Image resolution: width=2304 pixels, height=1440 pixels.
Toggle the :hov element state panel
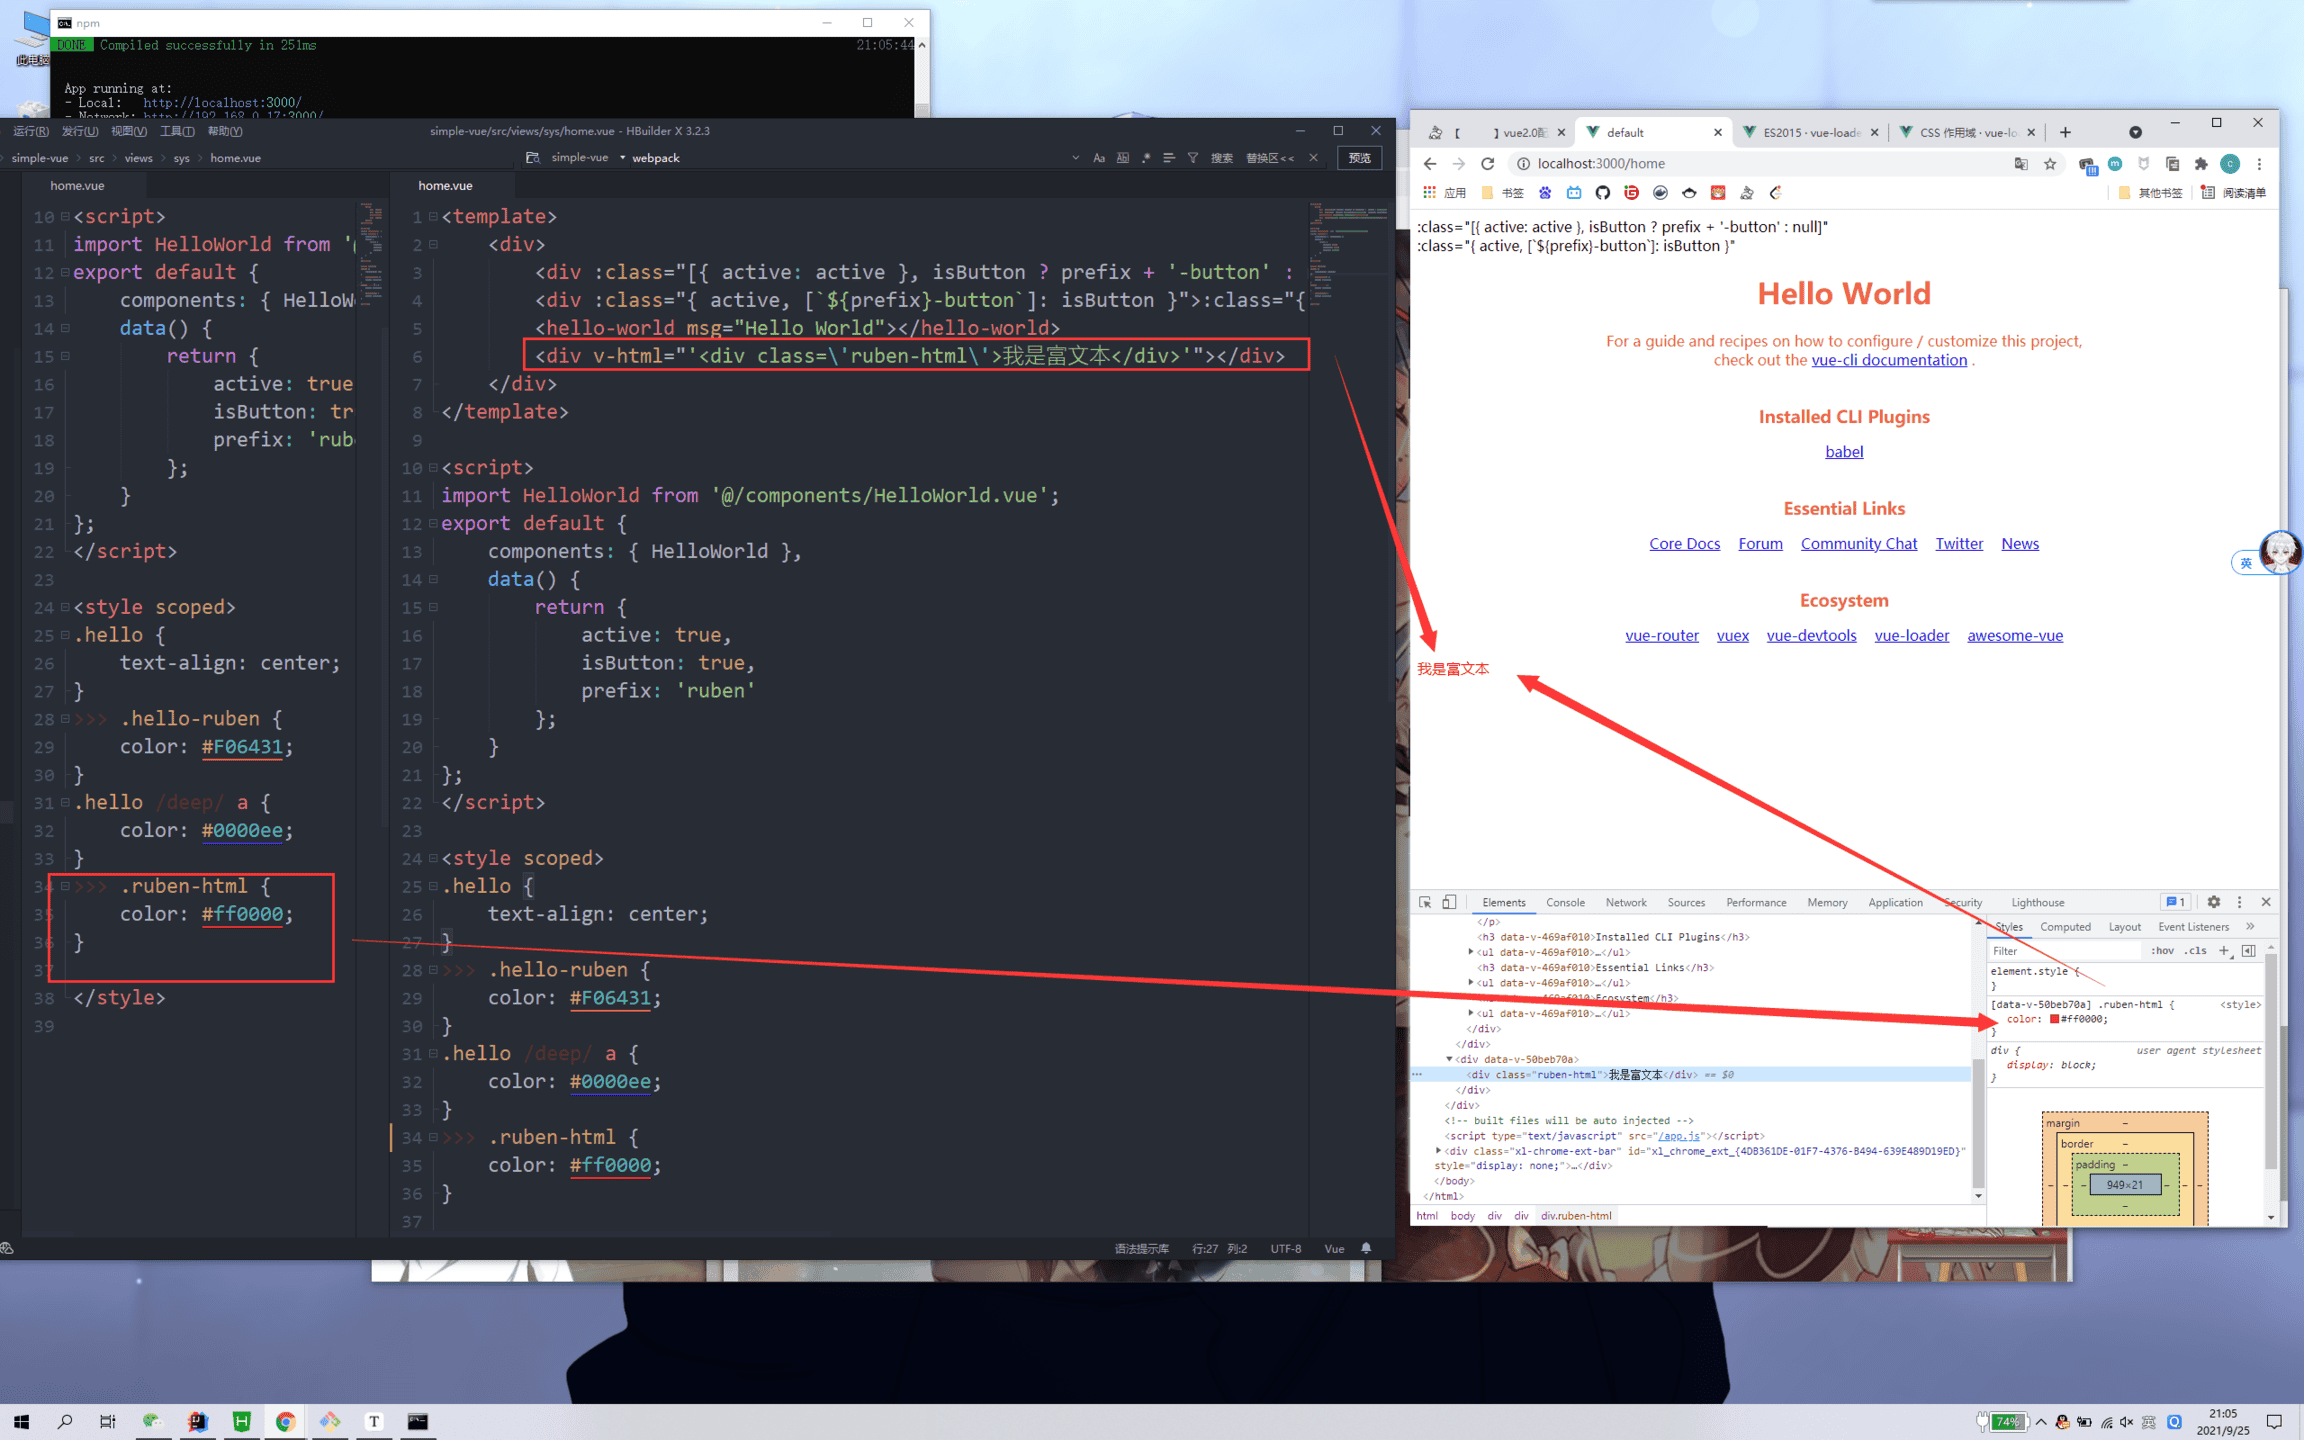click(x=2162, y=951)
